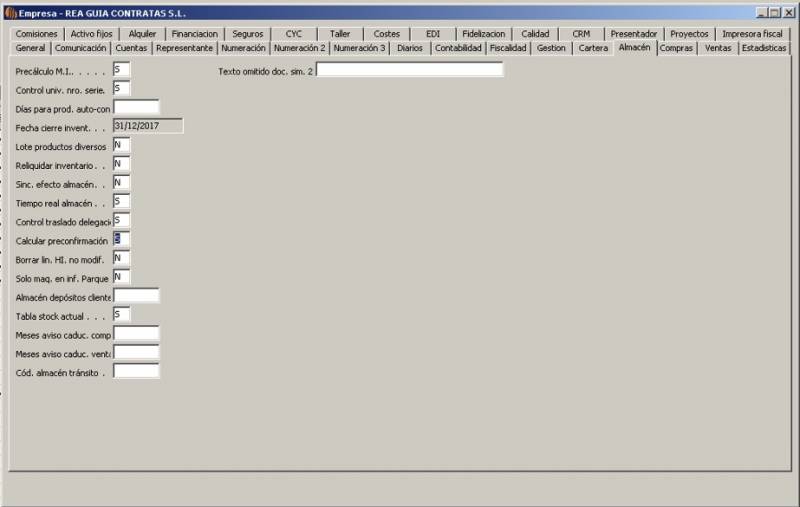Image resolution: width=800 pixels, height=507 pixels.
Task: Maximize the Empresa window
Action: (x=775, y=12)
